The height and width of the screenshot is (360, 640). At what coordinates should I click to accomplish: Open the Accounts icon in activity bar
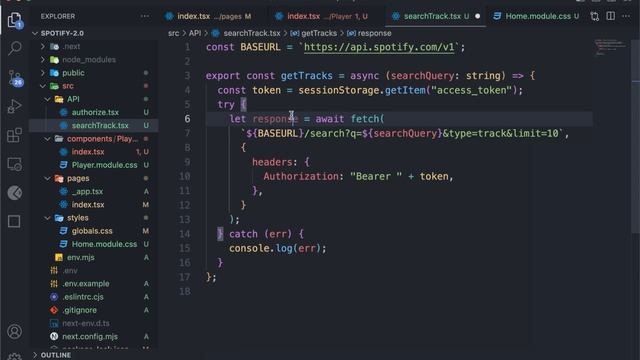coord(14,331)
